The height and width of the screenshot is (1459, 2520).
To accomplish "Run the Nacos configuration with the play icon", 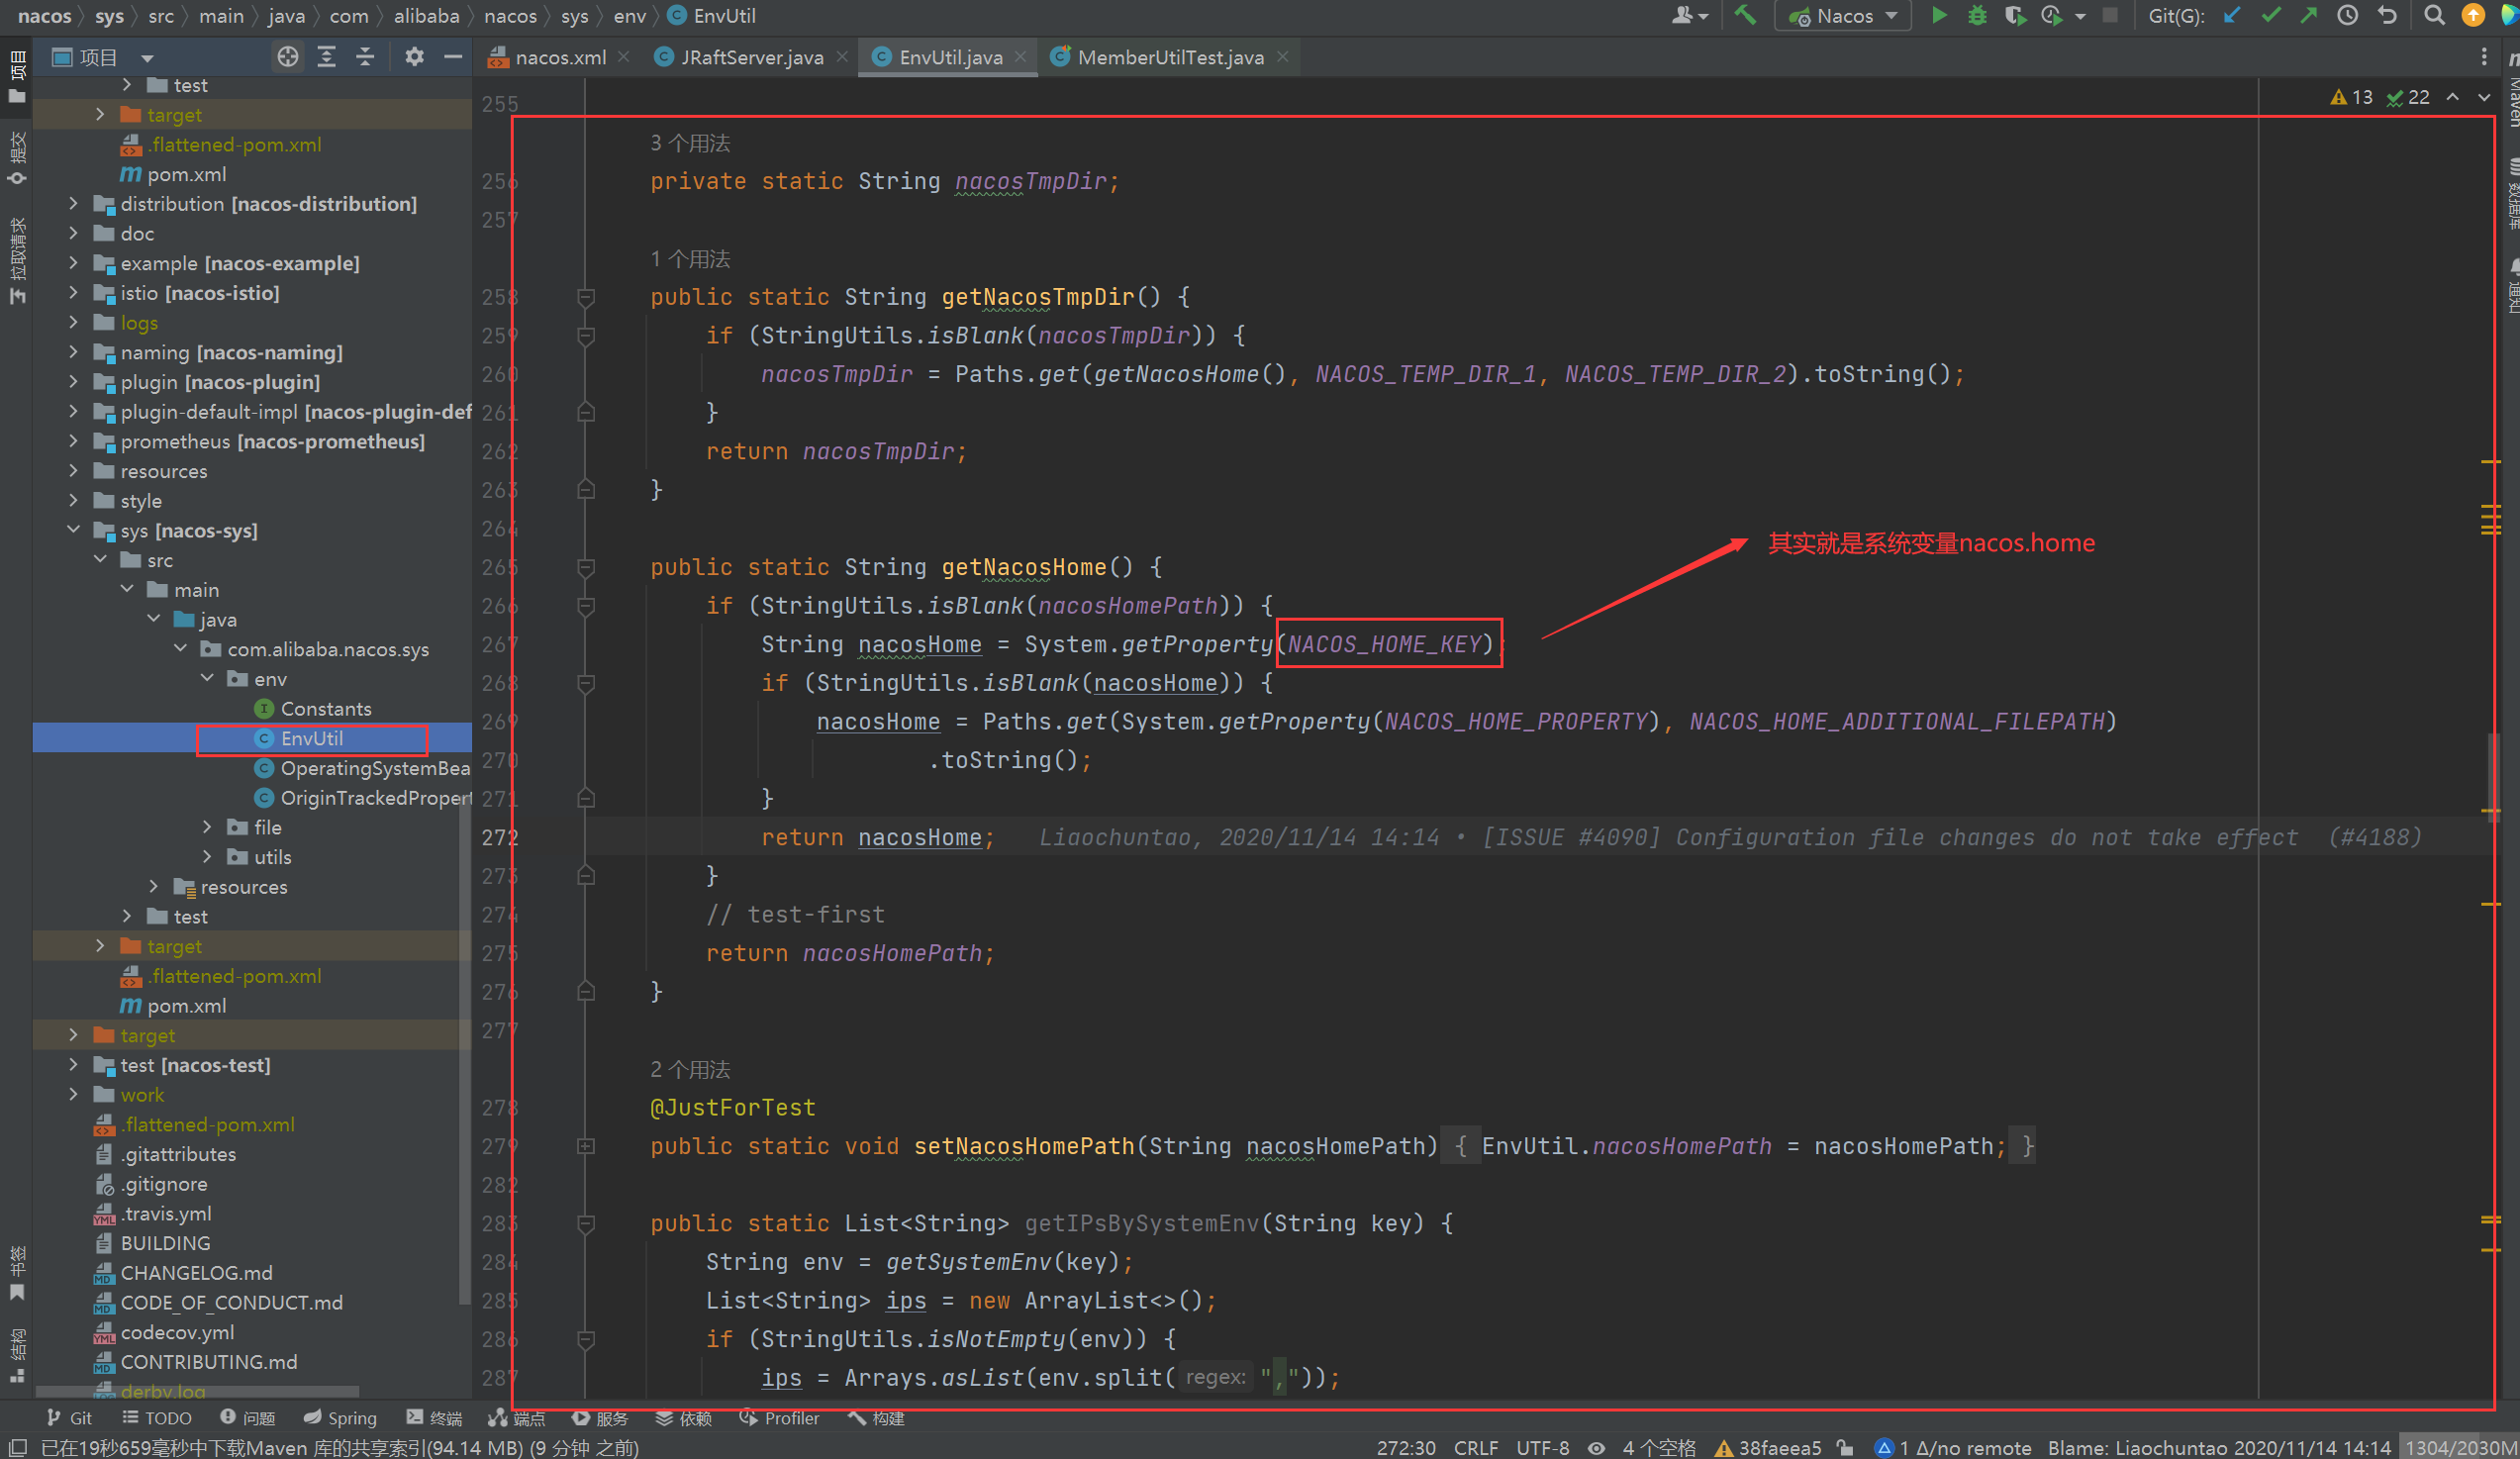I will (1939, 15).
